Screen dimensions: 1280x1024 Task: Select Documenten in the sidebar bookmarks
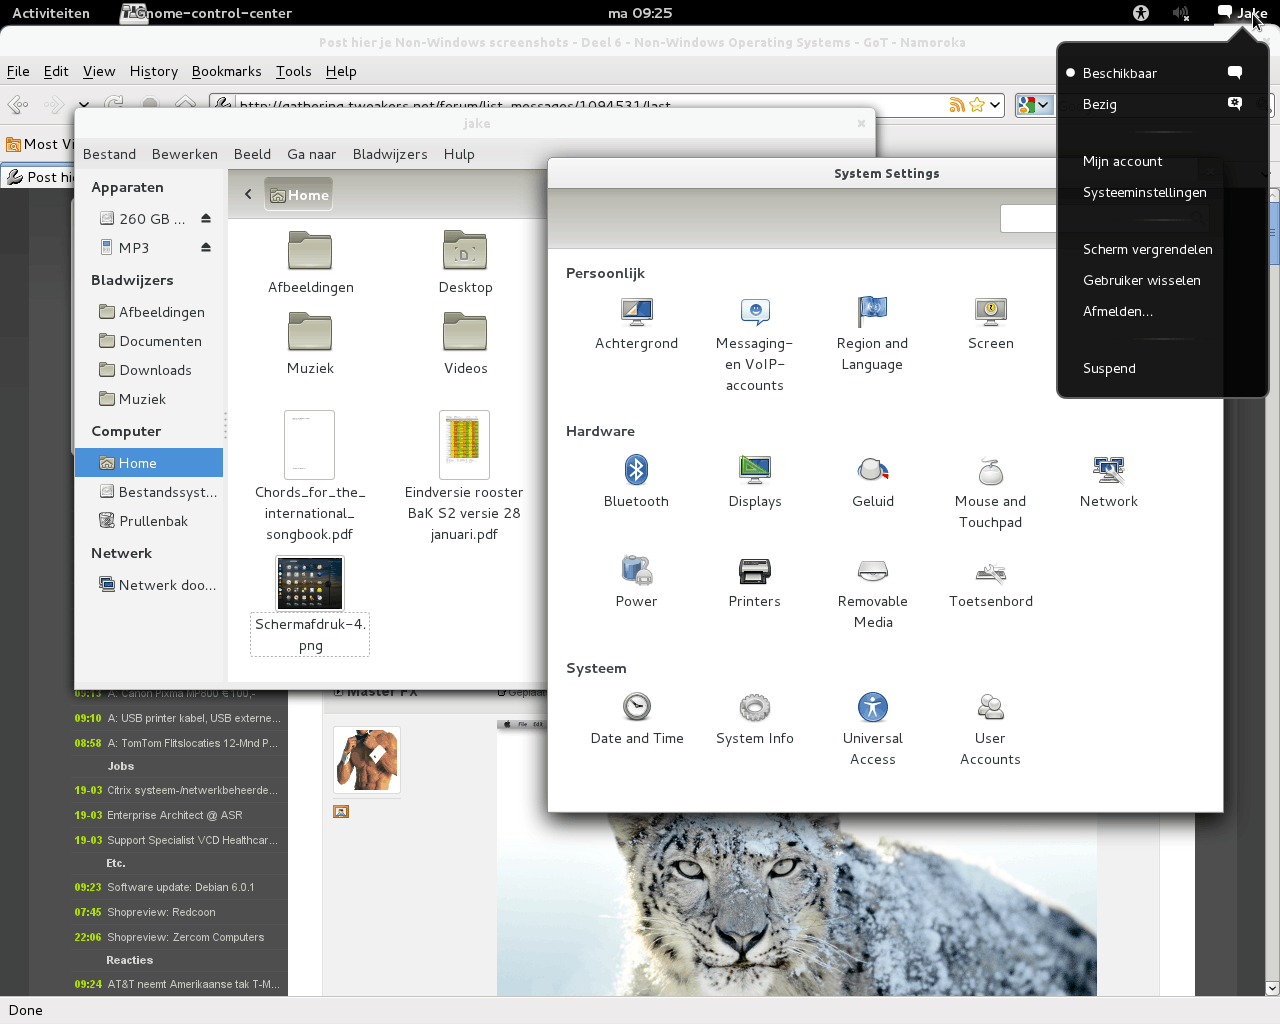point(149,341)
